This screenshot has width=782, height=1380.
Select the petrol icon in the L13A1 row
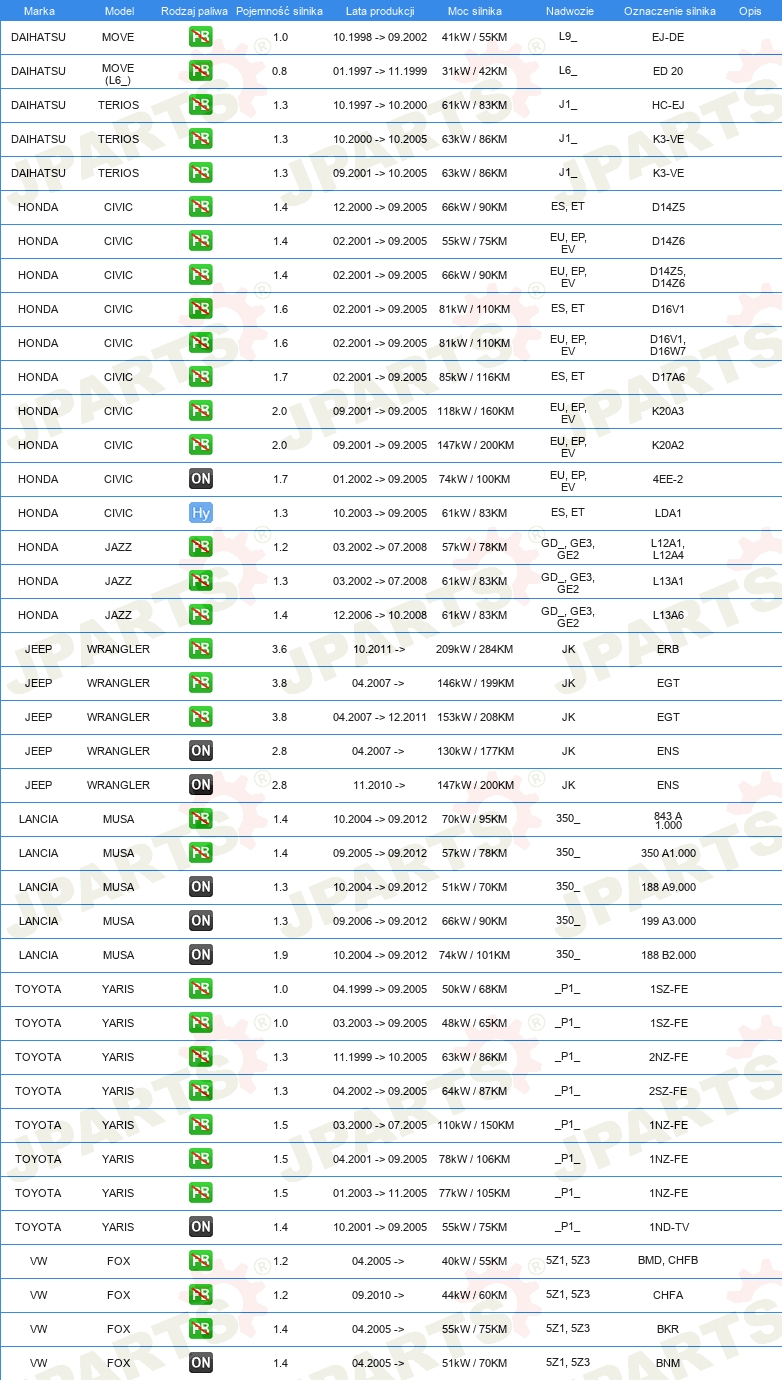click(x=201, y=581)
